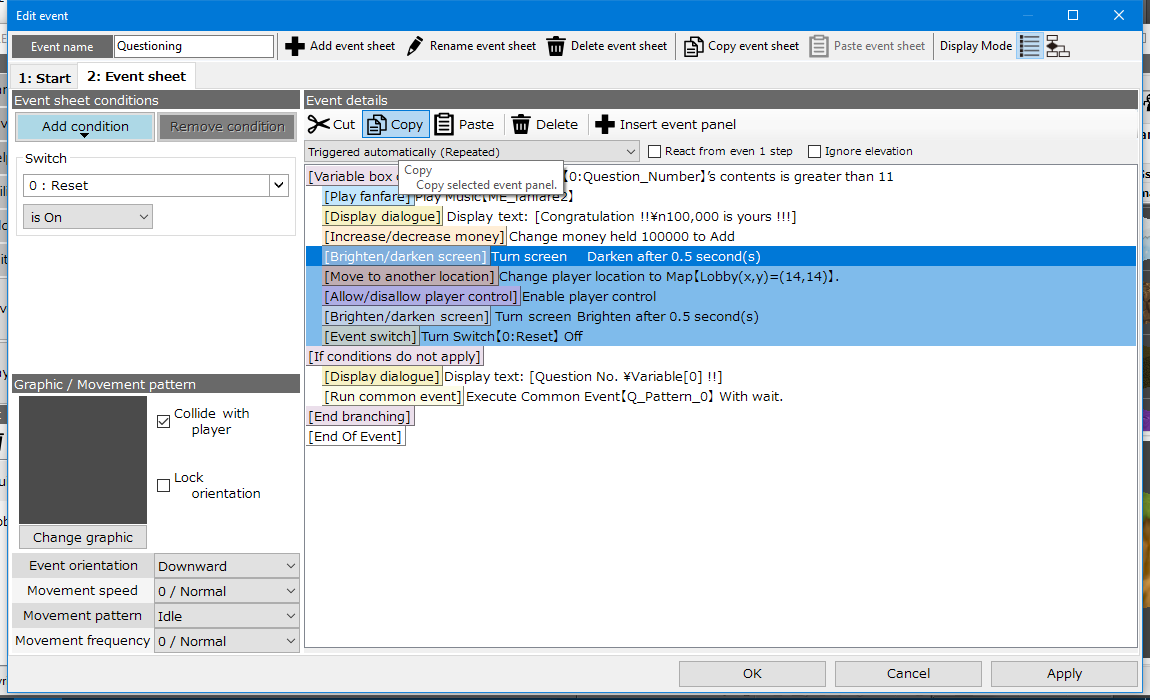Select the '2: Event sheet' tab
The image size is (1150, 700).
(x=136, y=76)
